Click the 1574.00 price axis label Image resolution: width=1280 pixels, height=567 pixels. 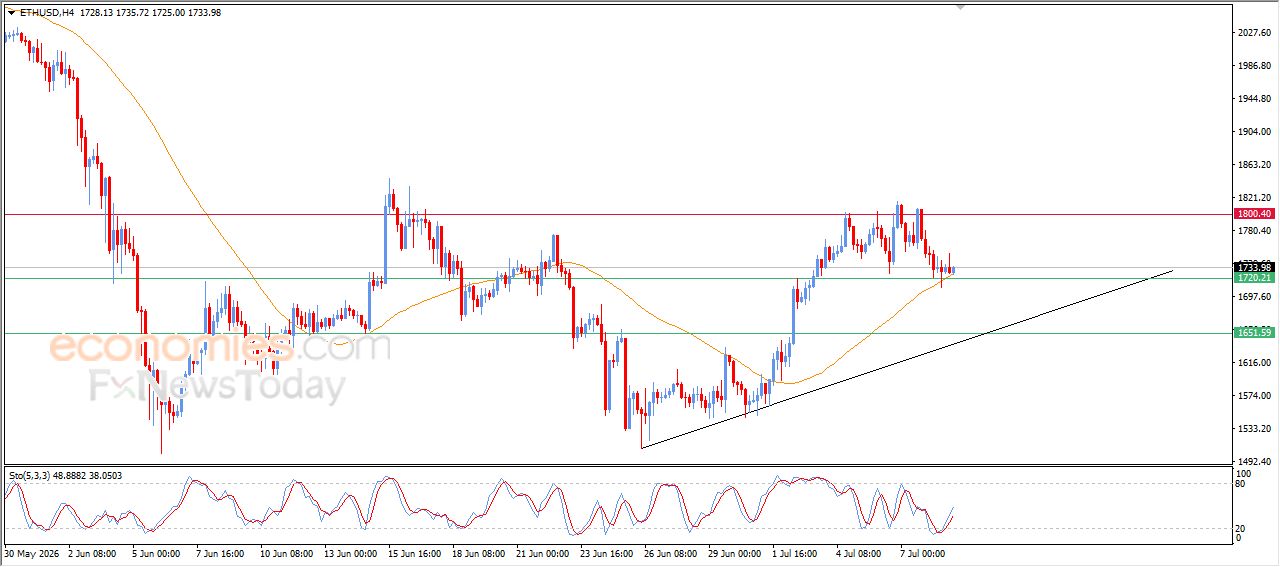coord(1256,396)
